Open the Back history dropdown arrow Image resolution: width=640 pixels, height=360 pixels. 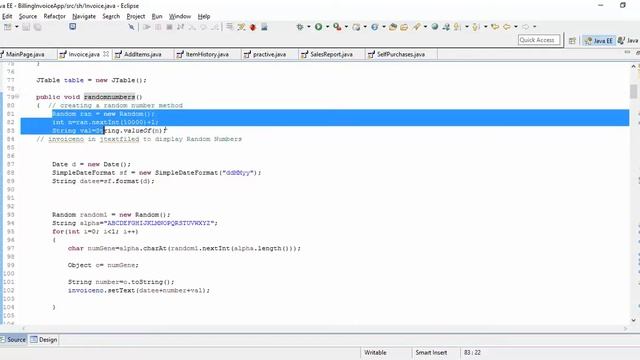point(516,27)
